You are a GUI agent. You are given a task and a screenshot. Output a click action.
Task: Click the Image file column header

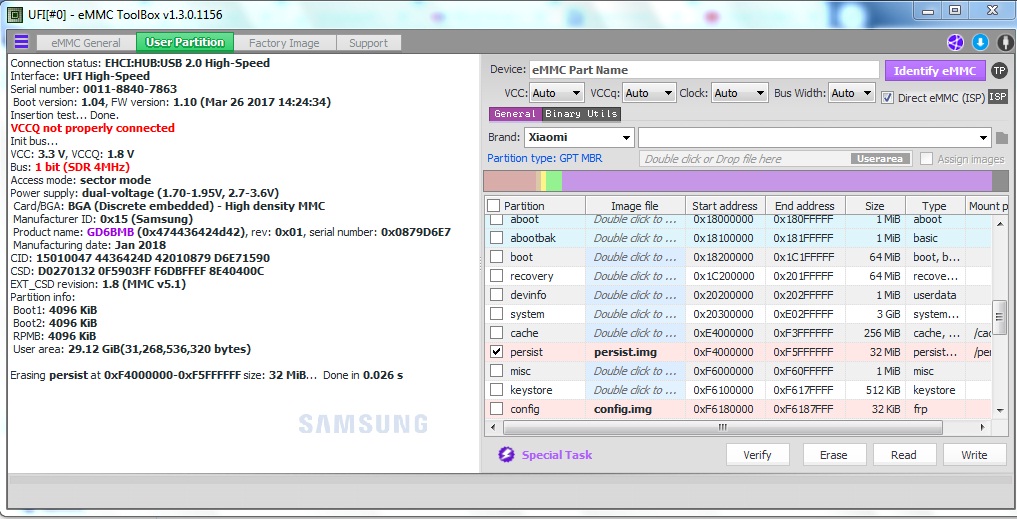(635, 206)
